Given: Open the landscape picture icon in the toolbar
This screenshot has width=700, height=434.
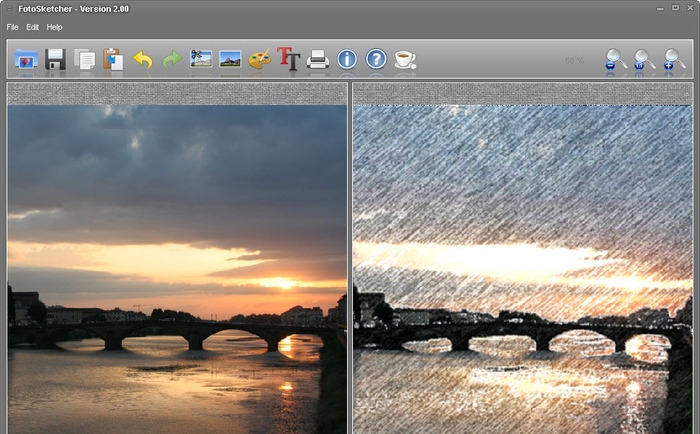Looking at the screenshot, I should pos(230,59).
